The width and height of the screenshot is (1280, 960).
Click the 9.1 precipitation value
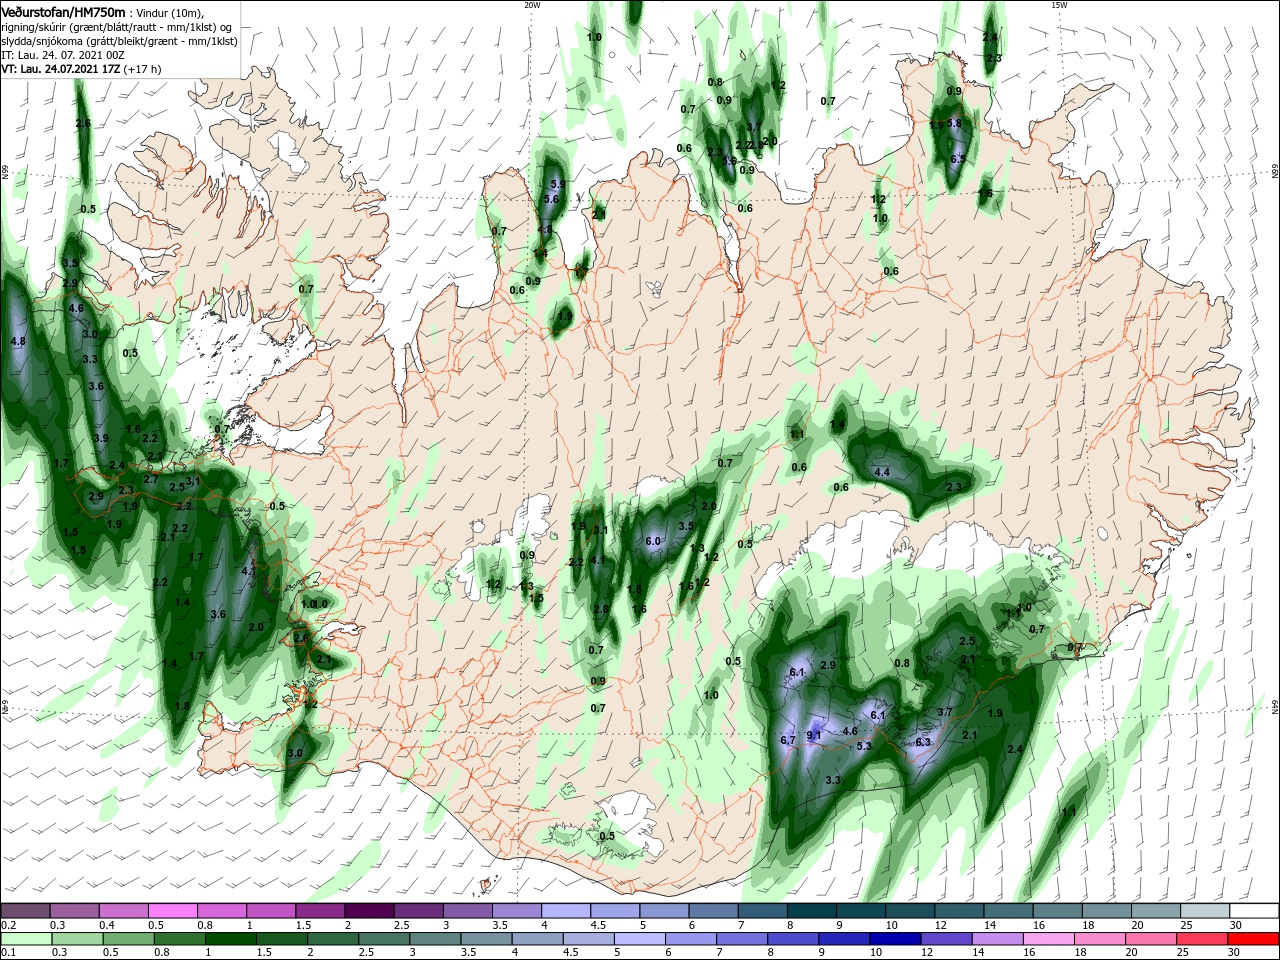click(813, 735)
